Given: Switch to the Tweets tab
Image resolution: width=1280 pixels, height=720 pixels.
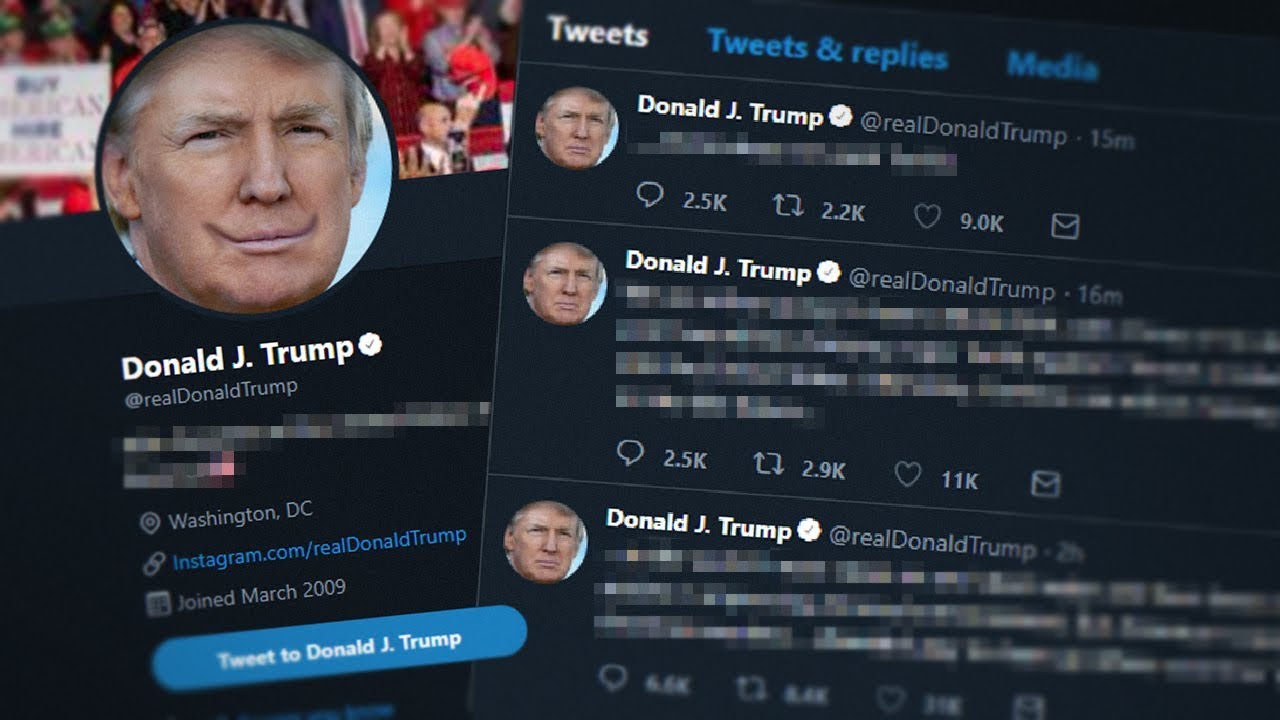Looking at the screenshot, I should click(x=597, y=31).
